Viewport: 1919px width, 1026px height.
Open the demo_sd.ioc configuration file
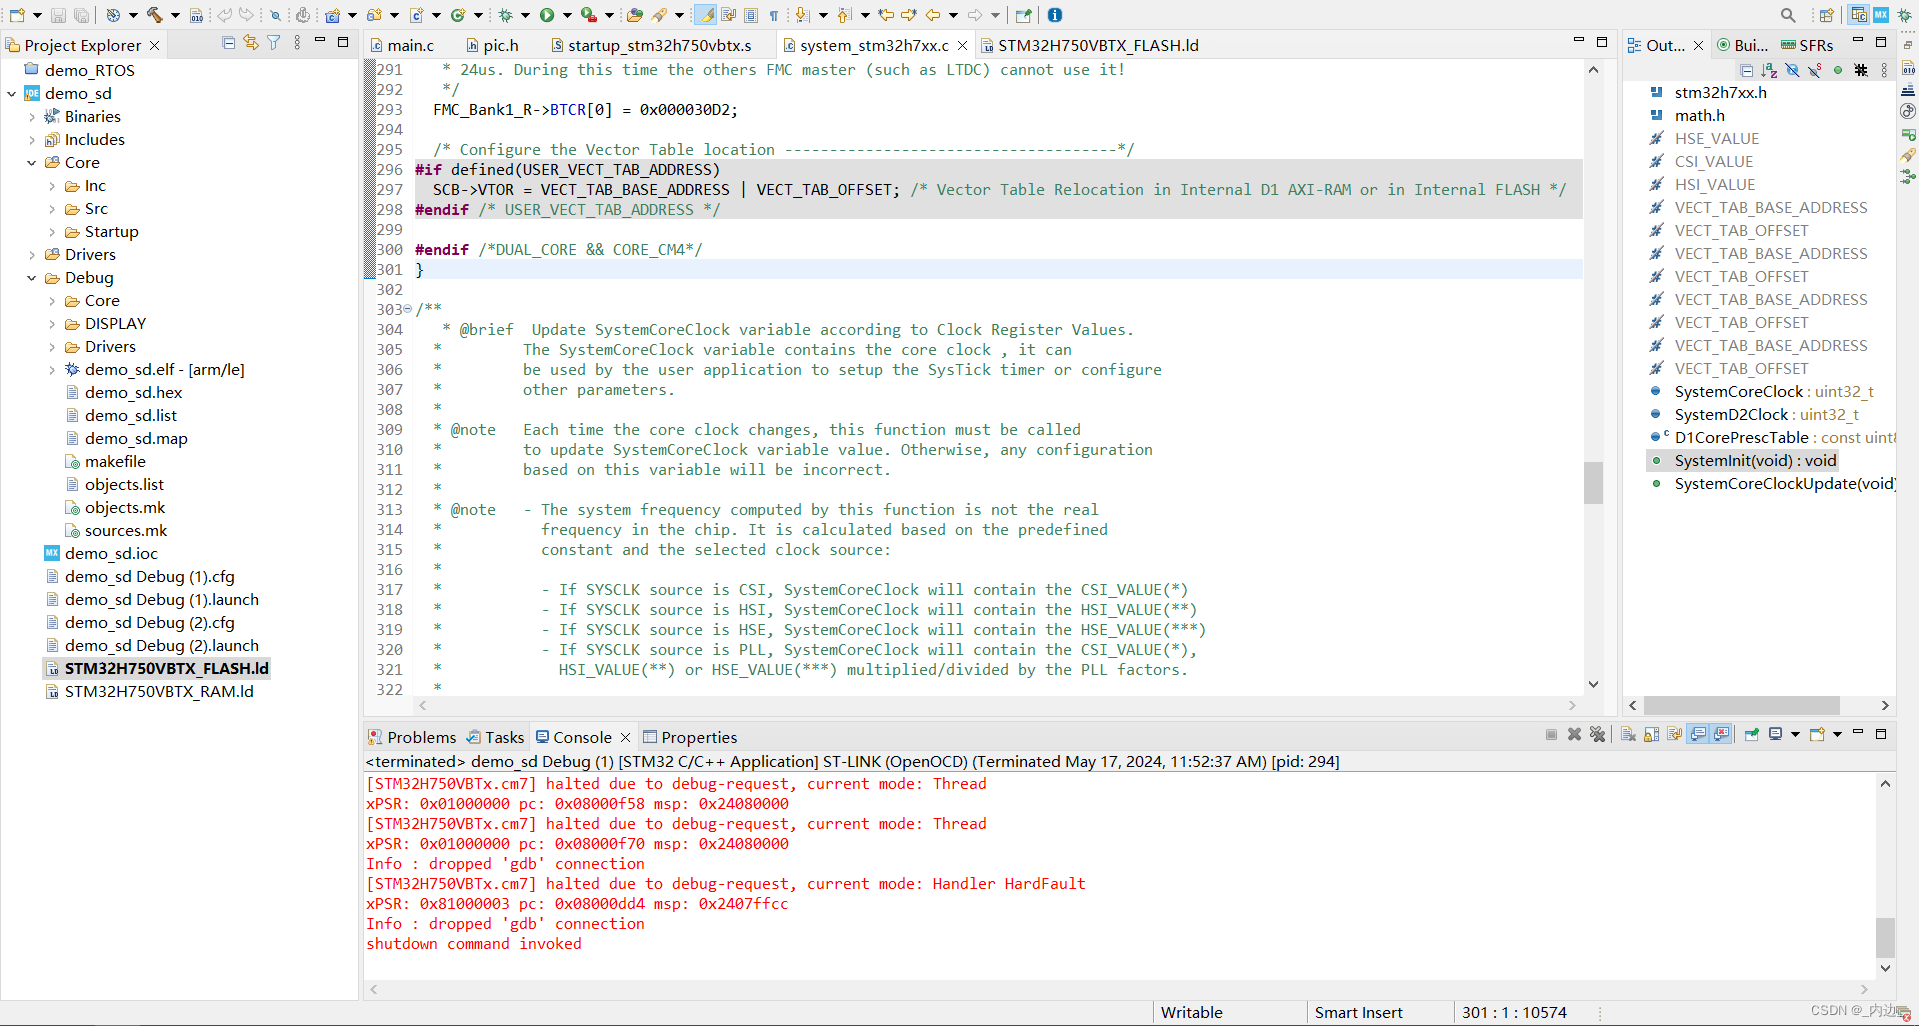pos(113,553)
